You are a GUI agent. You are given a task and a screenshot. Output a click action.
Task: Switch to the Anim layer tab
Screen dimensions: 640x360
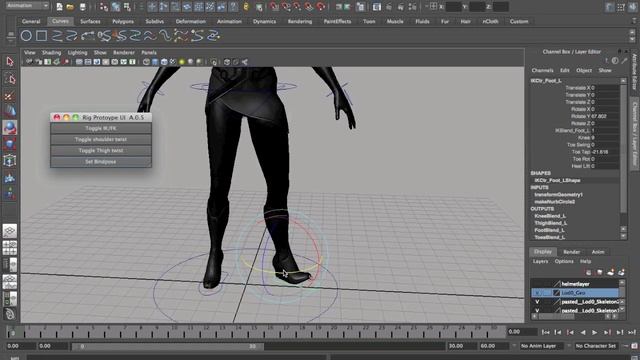coord(598,252)
